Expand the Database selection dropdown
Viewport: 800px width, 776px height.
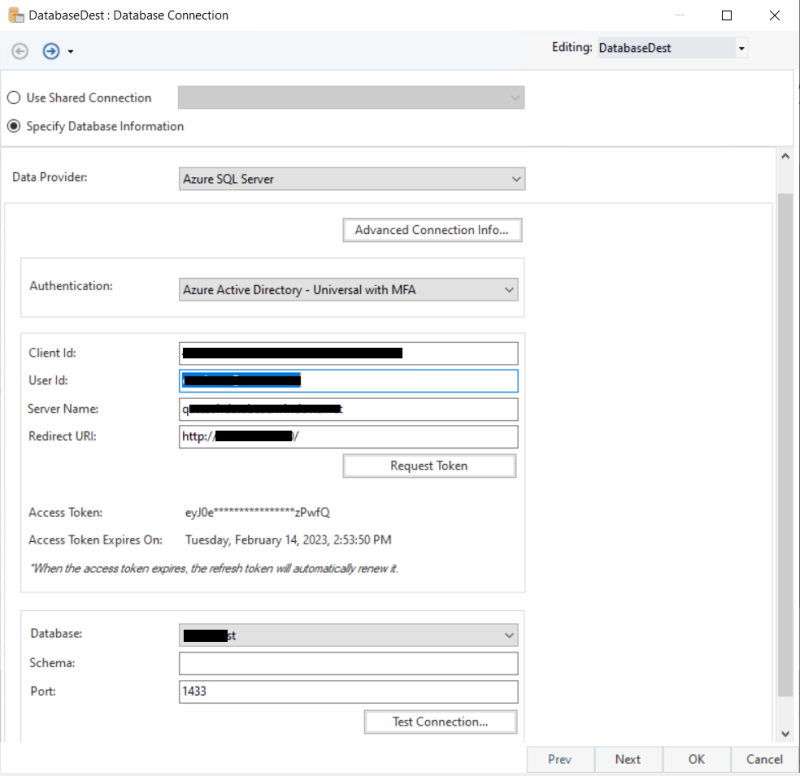click(509, 634)
